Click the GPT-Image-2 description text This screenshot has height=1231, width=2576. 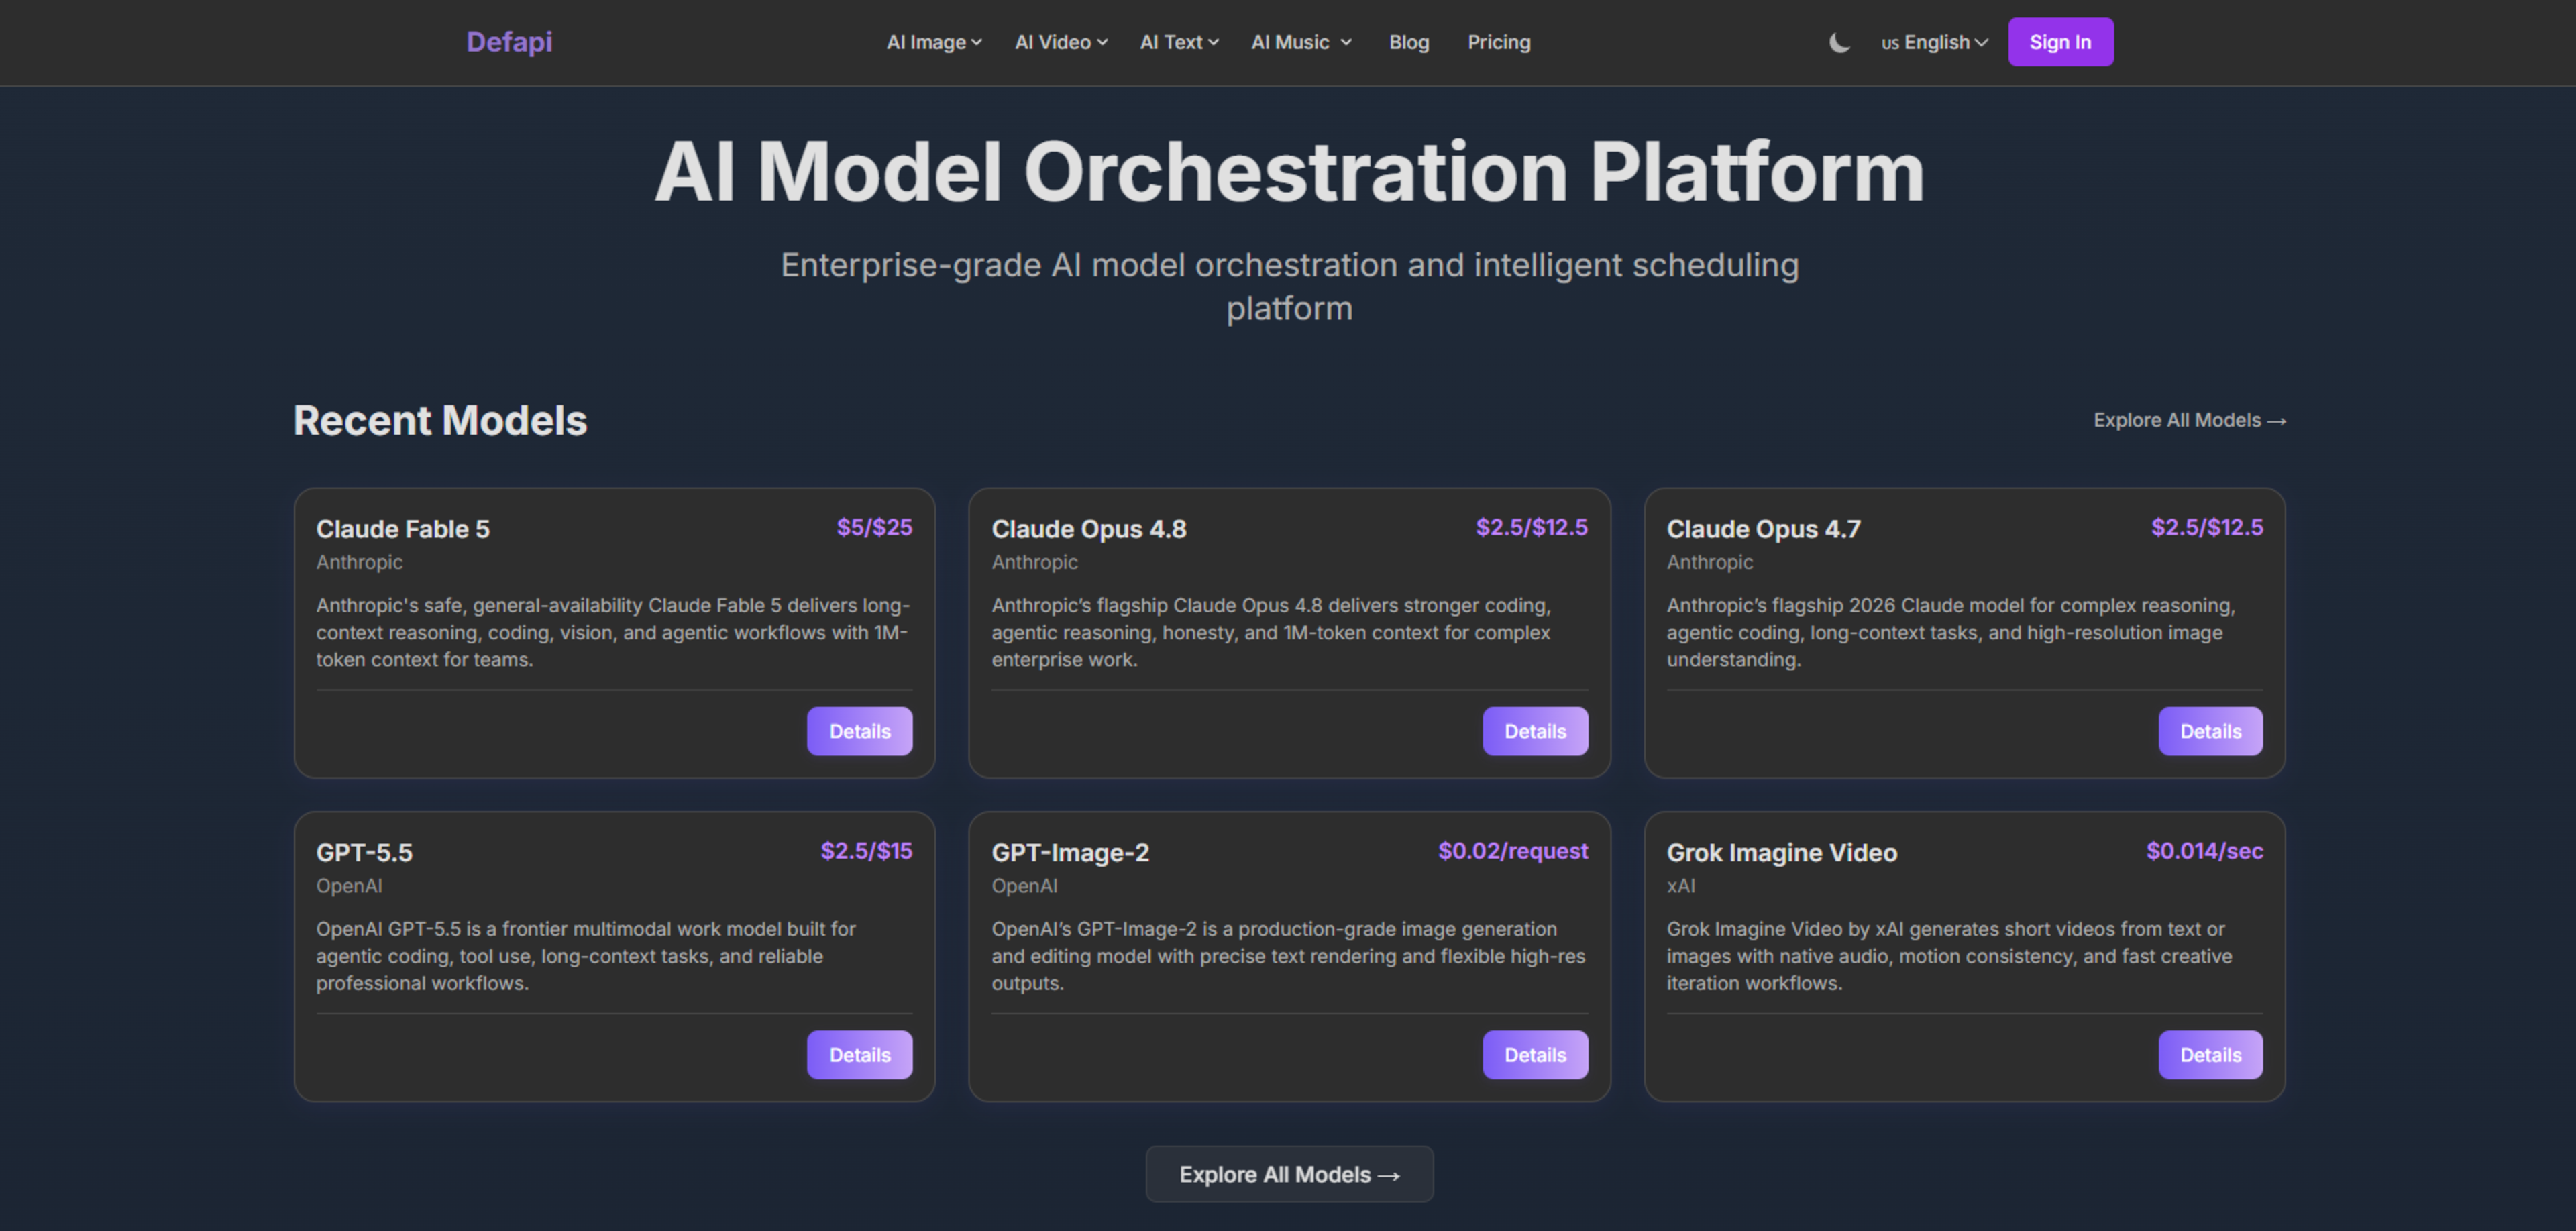pyautogui.click(x=1288, y=956)
